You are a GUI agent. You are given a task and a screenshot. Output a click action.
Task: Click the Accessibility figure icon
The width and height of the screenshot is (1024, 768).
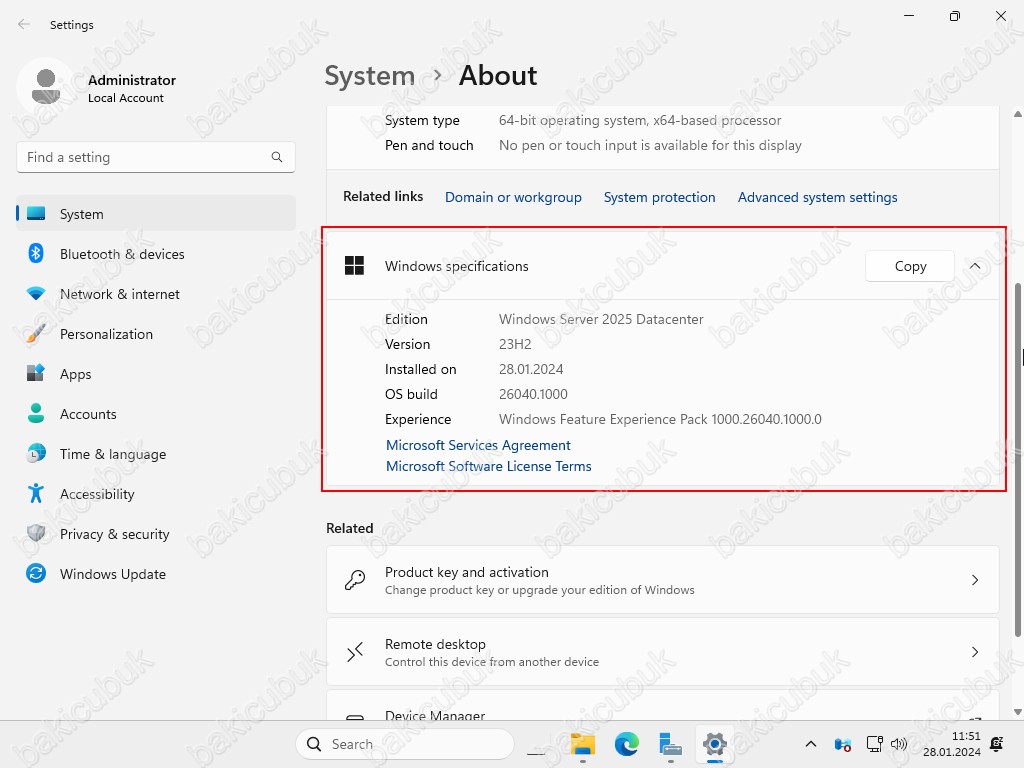pyautogui.click(x=36, y=493)
